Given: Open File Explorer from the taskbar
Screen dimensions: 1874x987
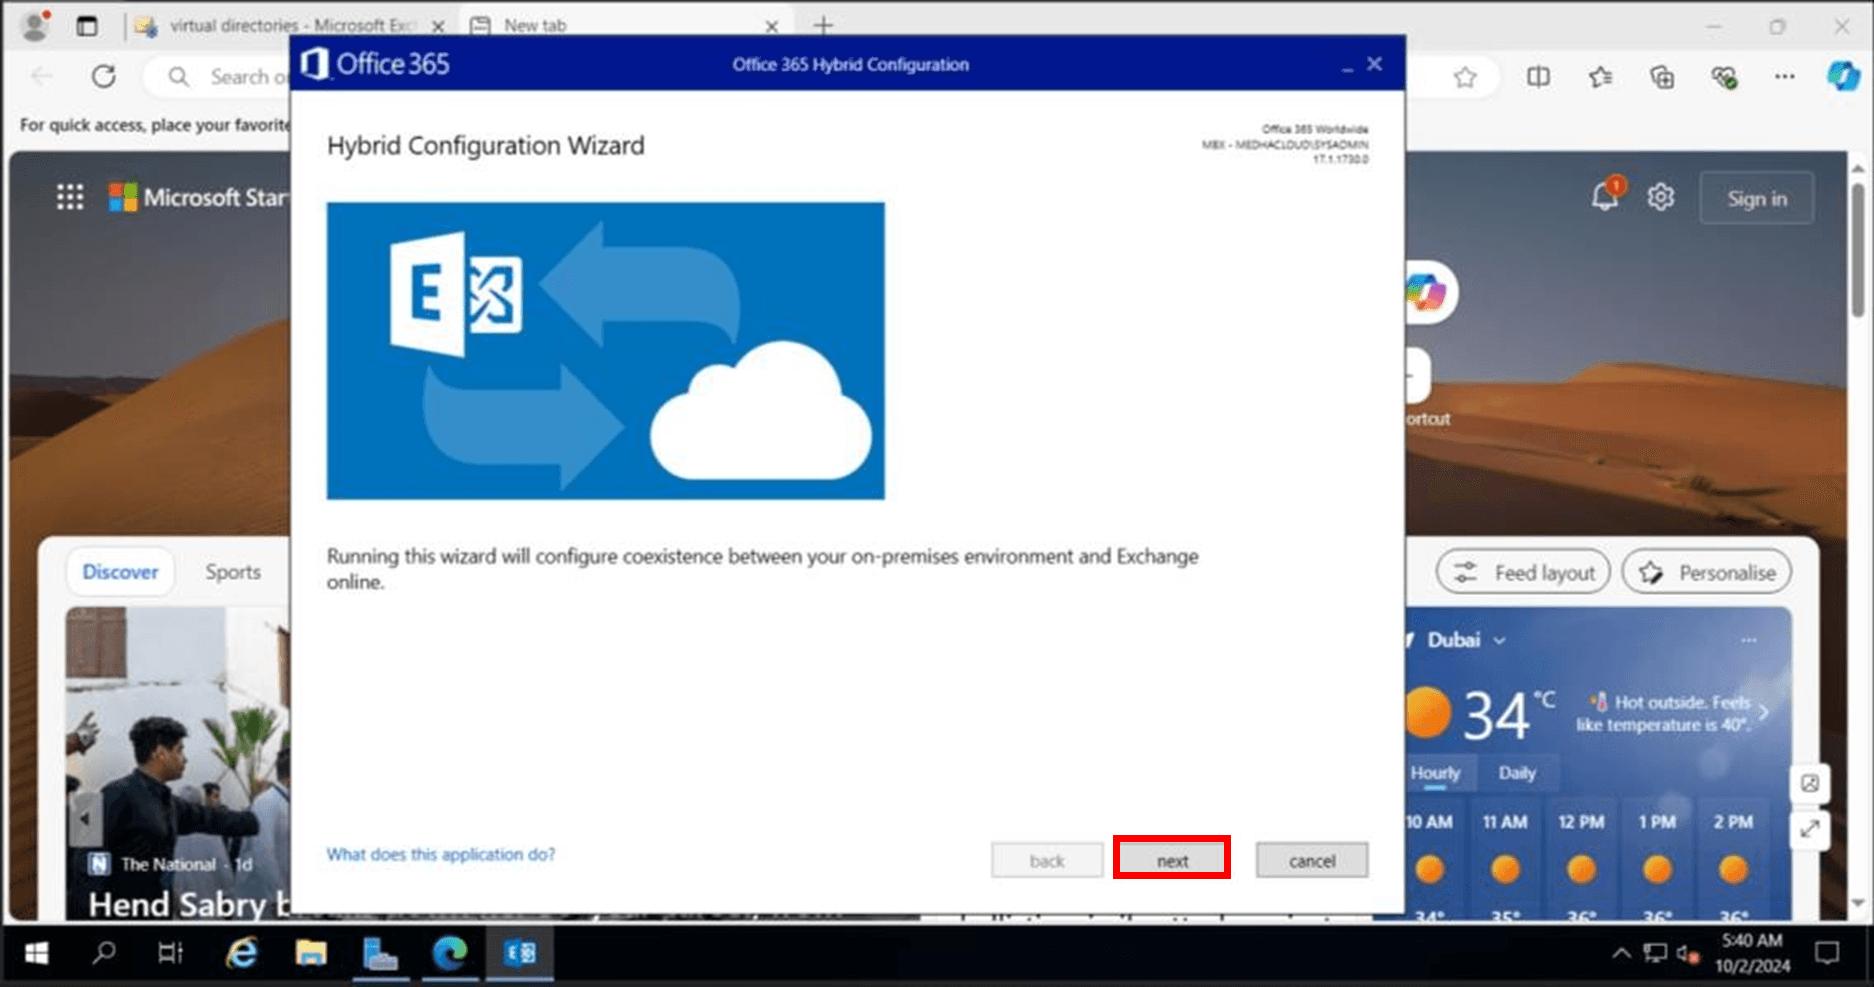Looking at the screenshot, I should [x=311, y=953].
